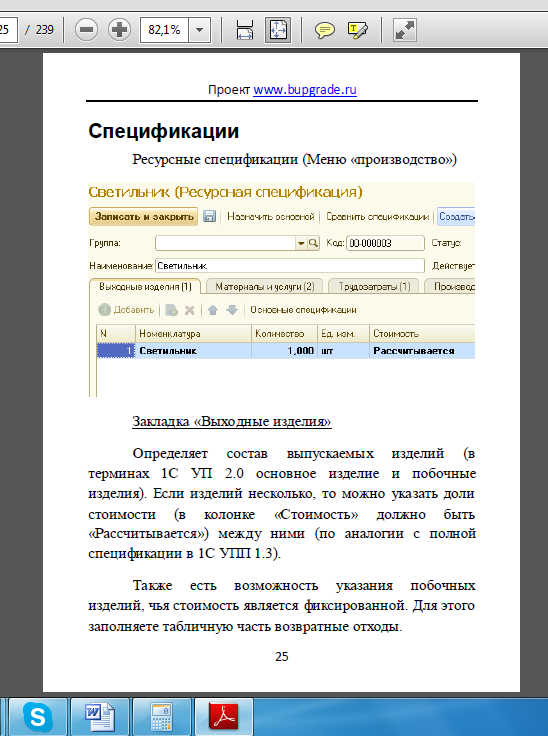Switch to 'Выходные изделия (1)' tab

point(145,286)
